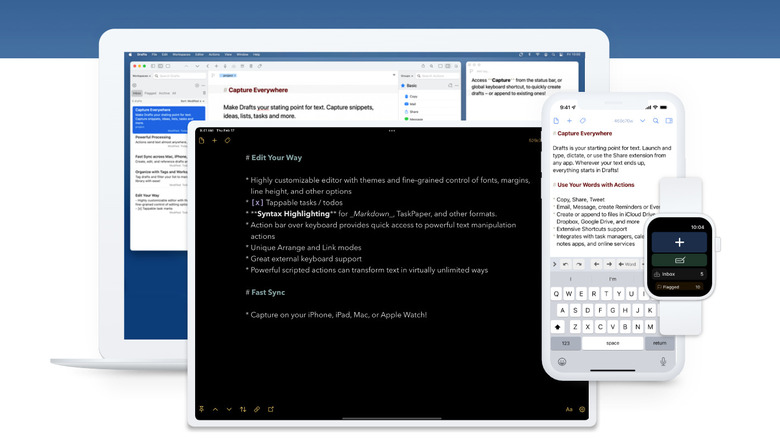780x438 pixels.
Task: Toggle the [x] Tappable tasks checkbox
Action: [x=256, y=203]
